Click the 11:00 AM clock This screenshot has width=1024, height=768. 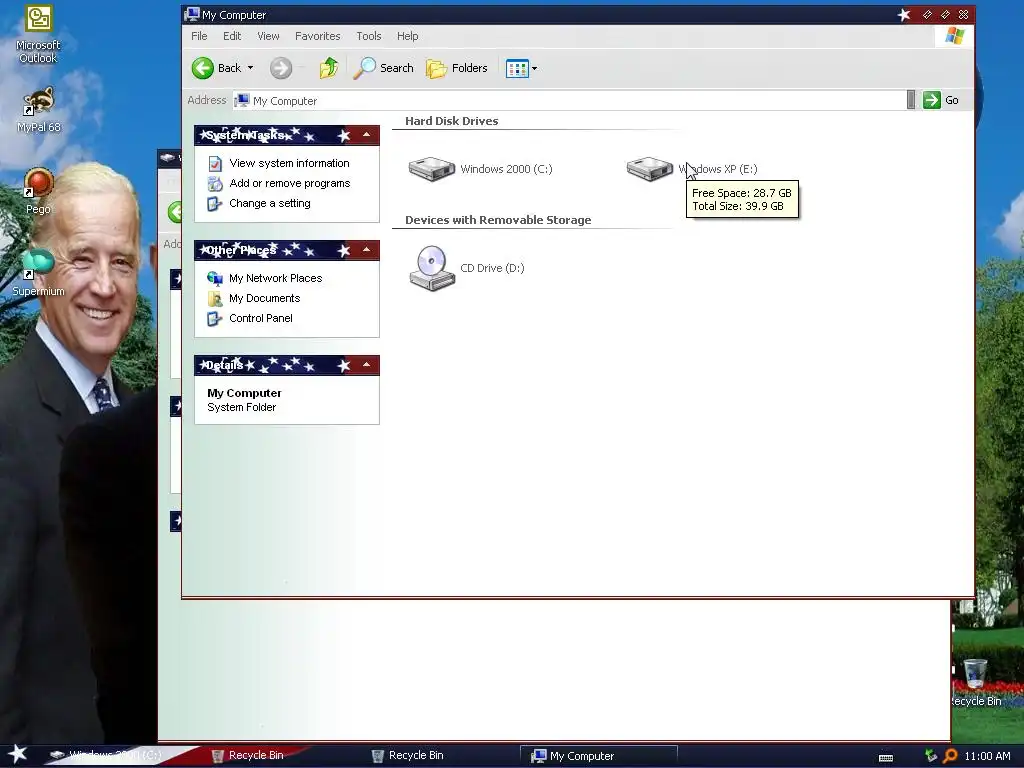point(987,756)
